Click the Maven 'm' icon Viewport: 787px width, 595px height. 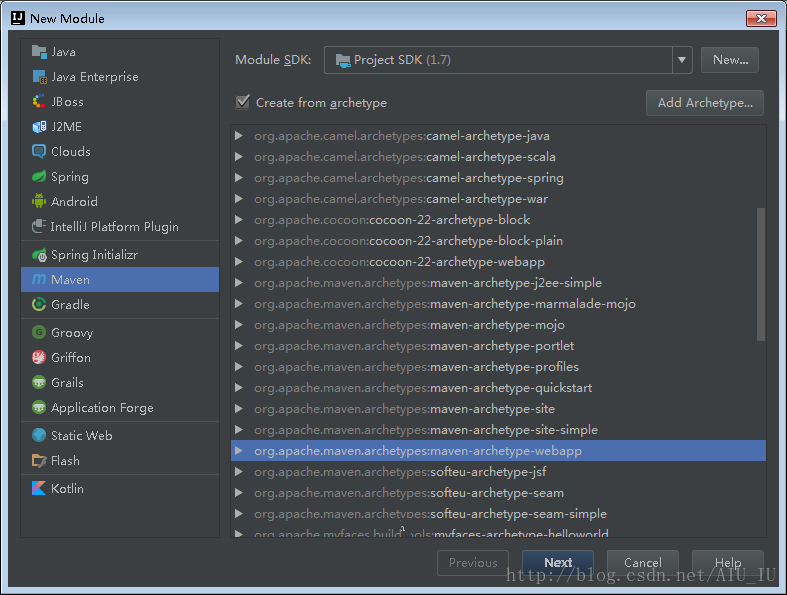point(39,279)
